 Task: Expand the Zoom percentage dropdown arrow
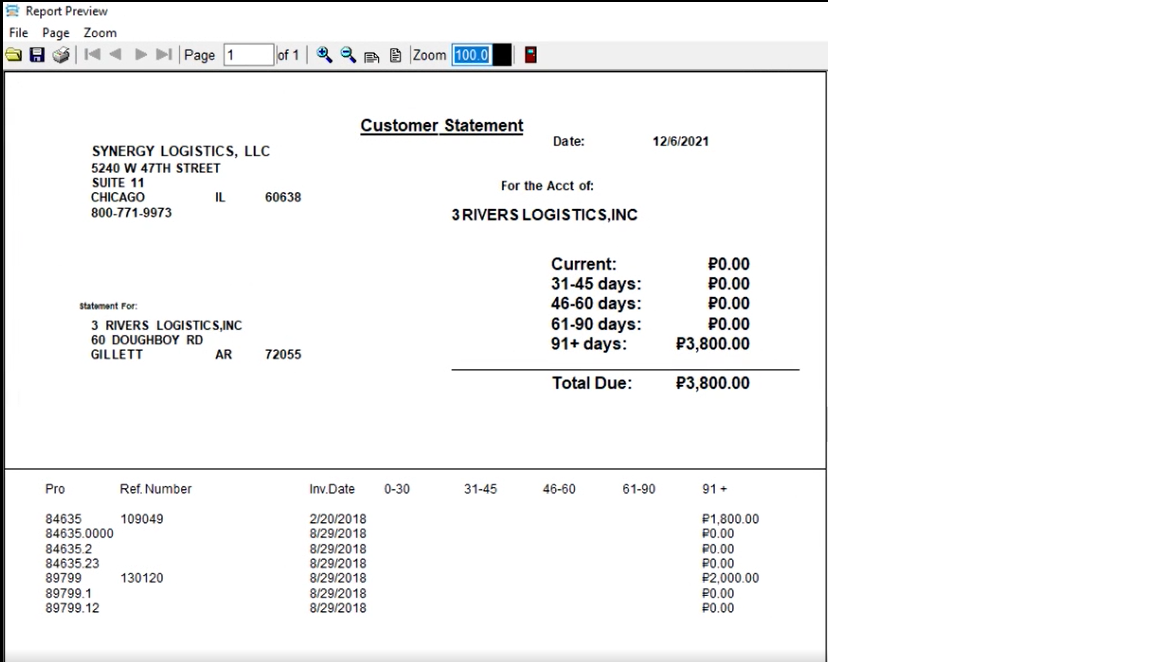tap(502, 55)
